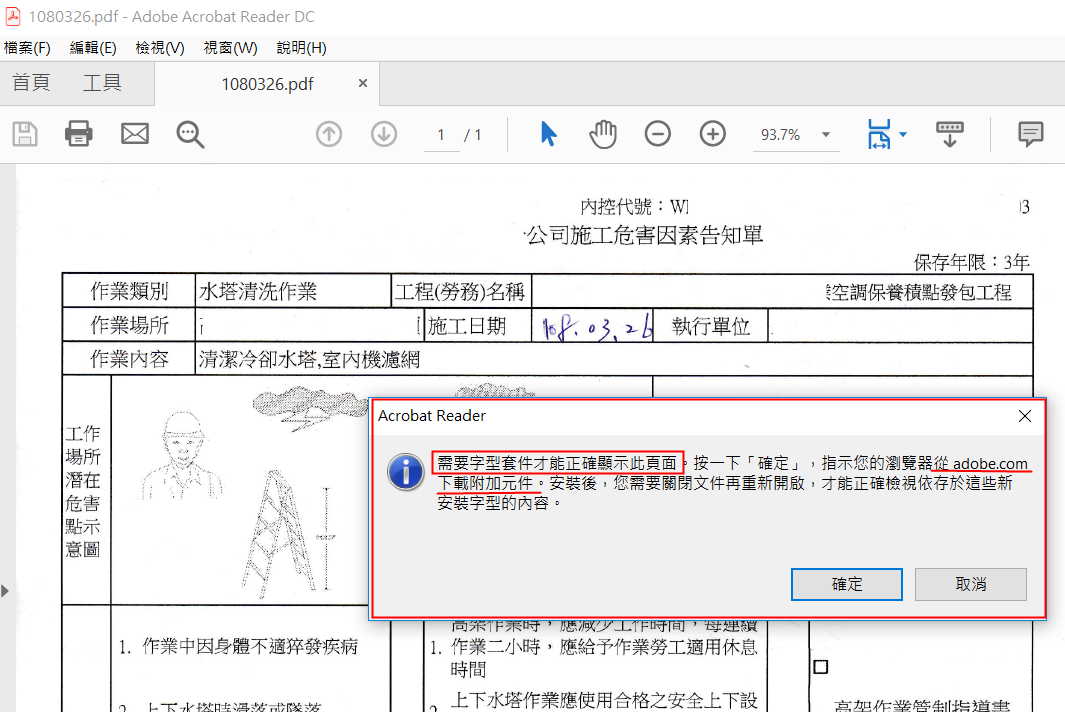Image resolution: width=1065 pixels, height=712 pixels.
Task: Click 取消 in Acrobat Reader dialog
Action: click(971, 584)
